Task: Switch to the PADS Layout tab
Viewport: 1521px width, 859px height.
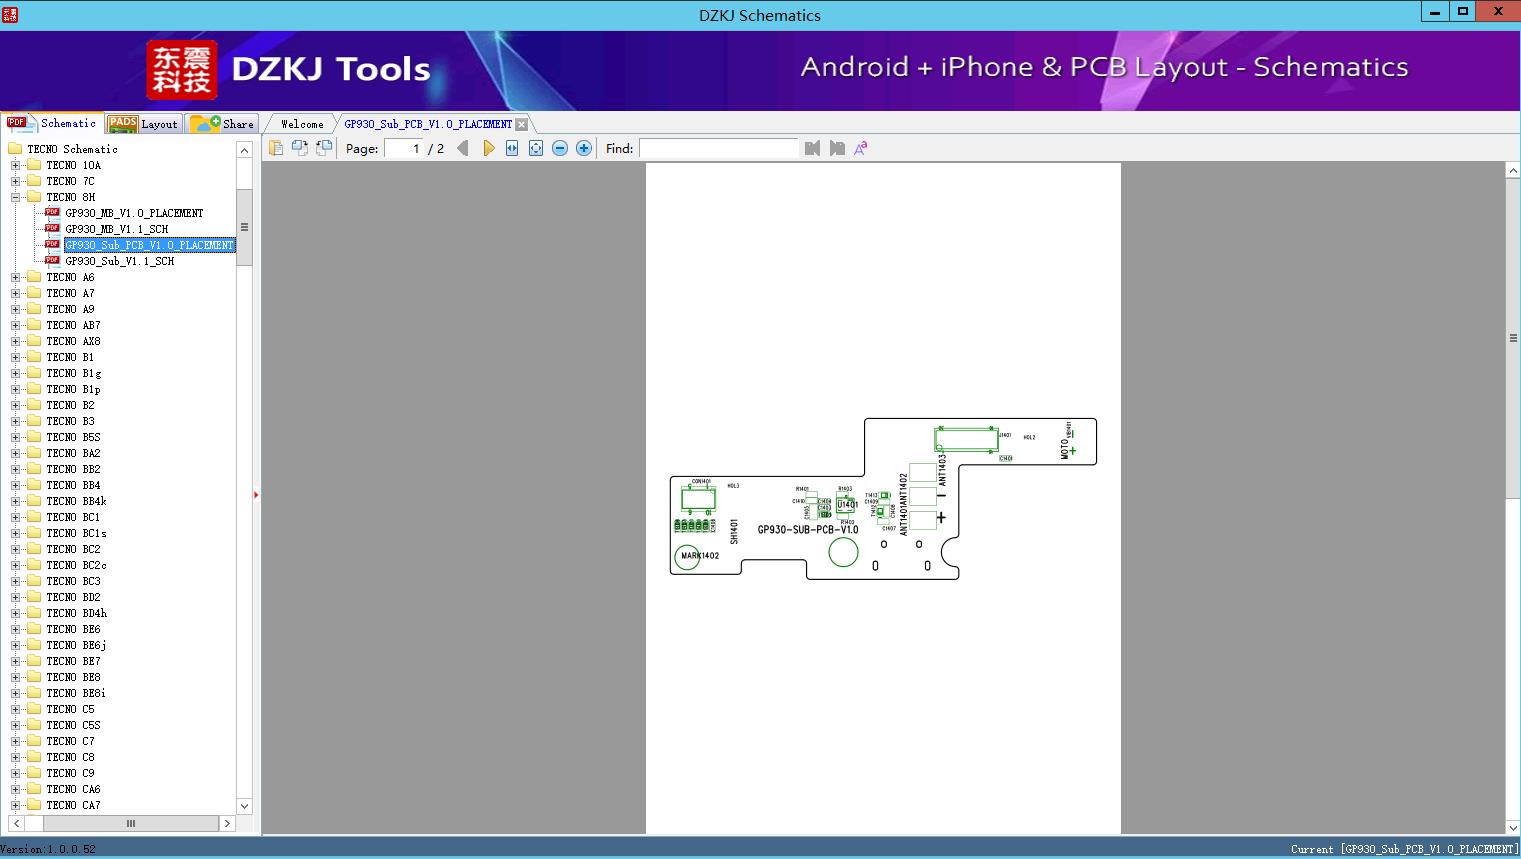Action: point(143,124)
